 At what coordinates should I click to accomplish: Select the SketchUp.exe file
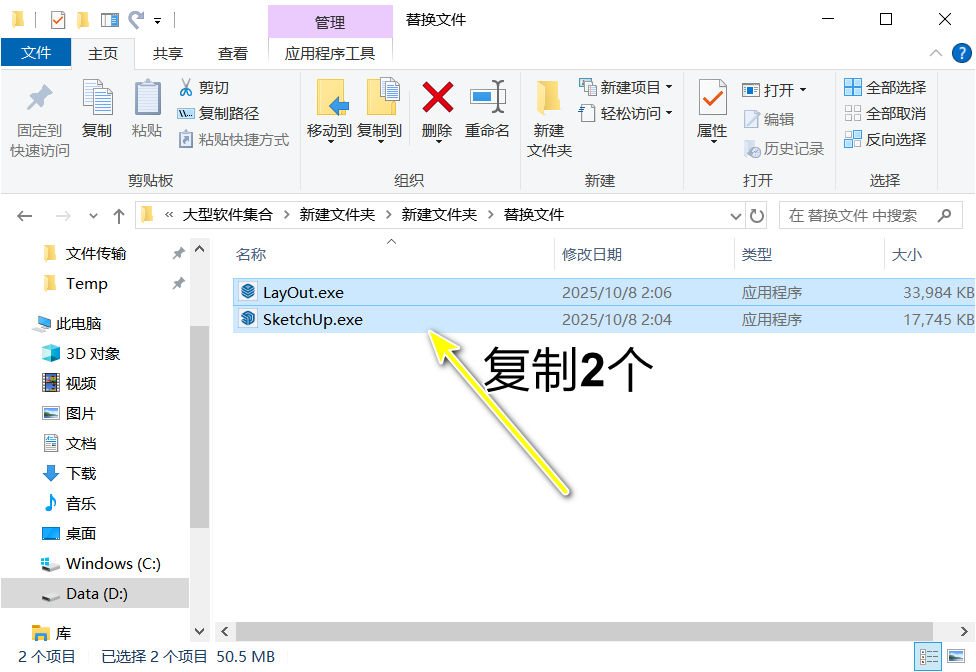point(604,319)
